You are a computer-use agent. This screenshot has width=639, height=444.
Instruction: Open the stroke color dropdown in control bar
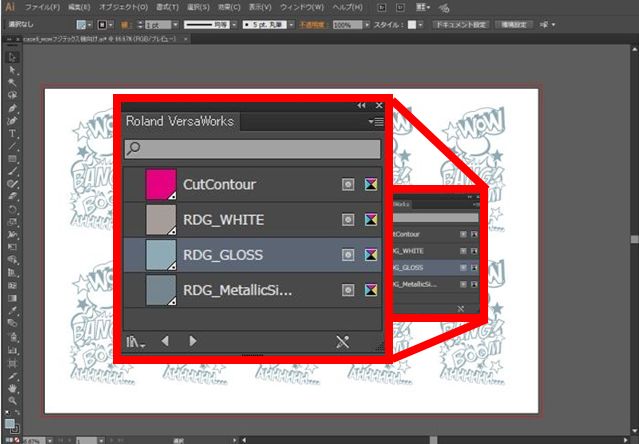pyautogui.click(x=110, y=25)
